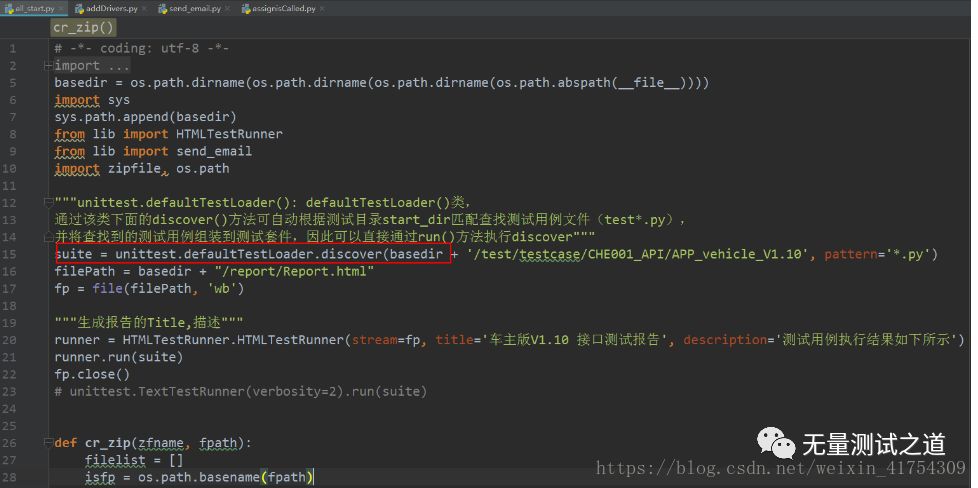This screenshot has height=488, width=978.
Task: Click 'import zipfile, os.path' line
Action: (x=142, y=168)
